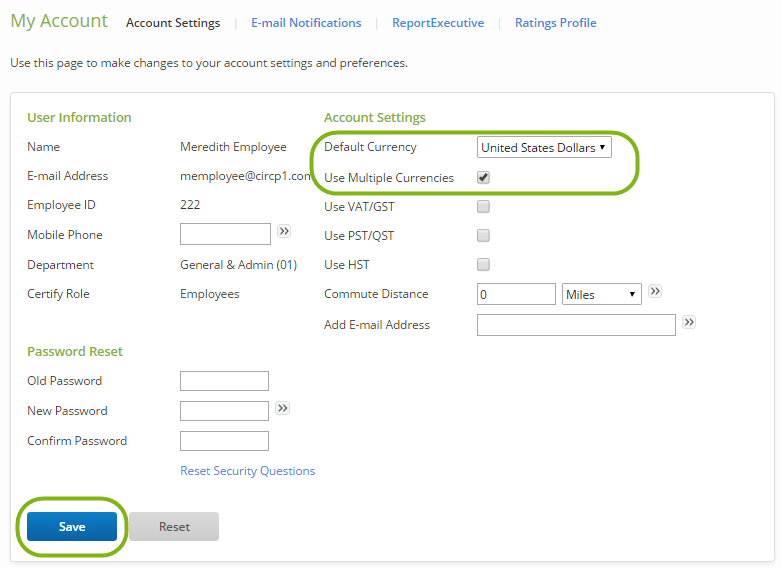Check the Use HST option

point(483,265)
